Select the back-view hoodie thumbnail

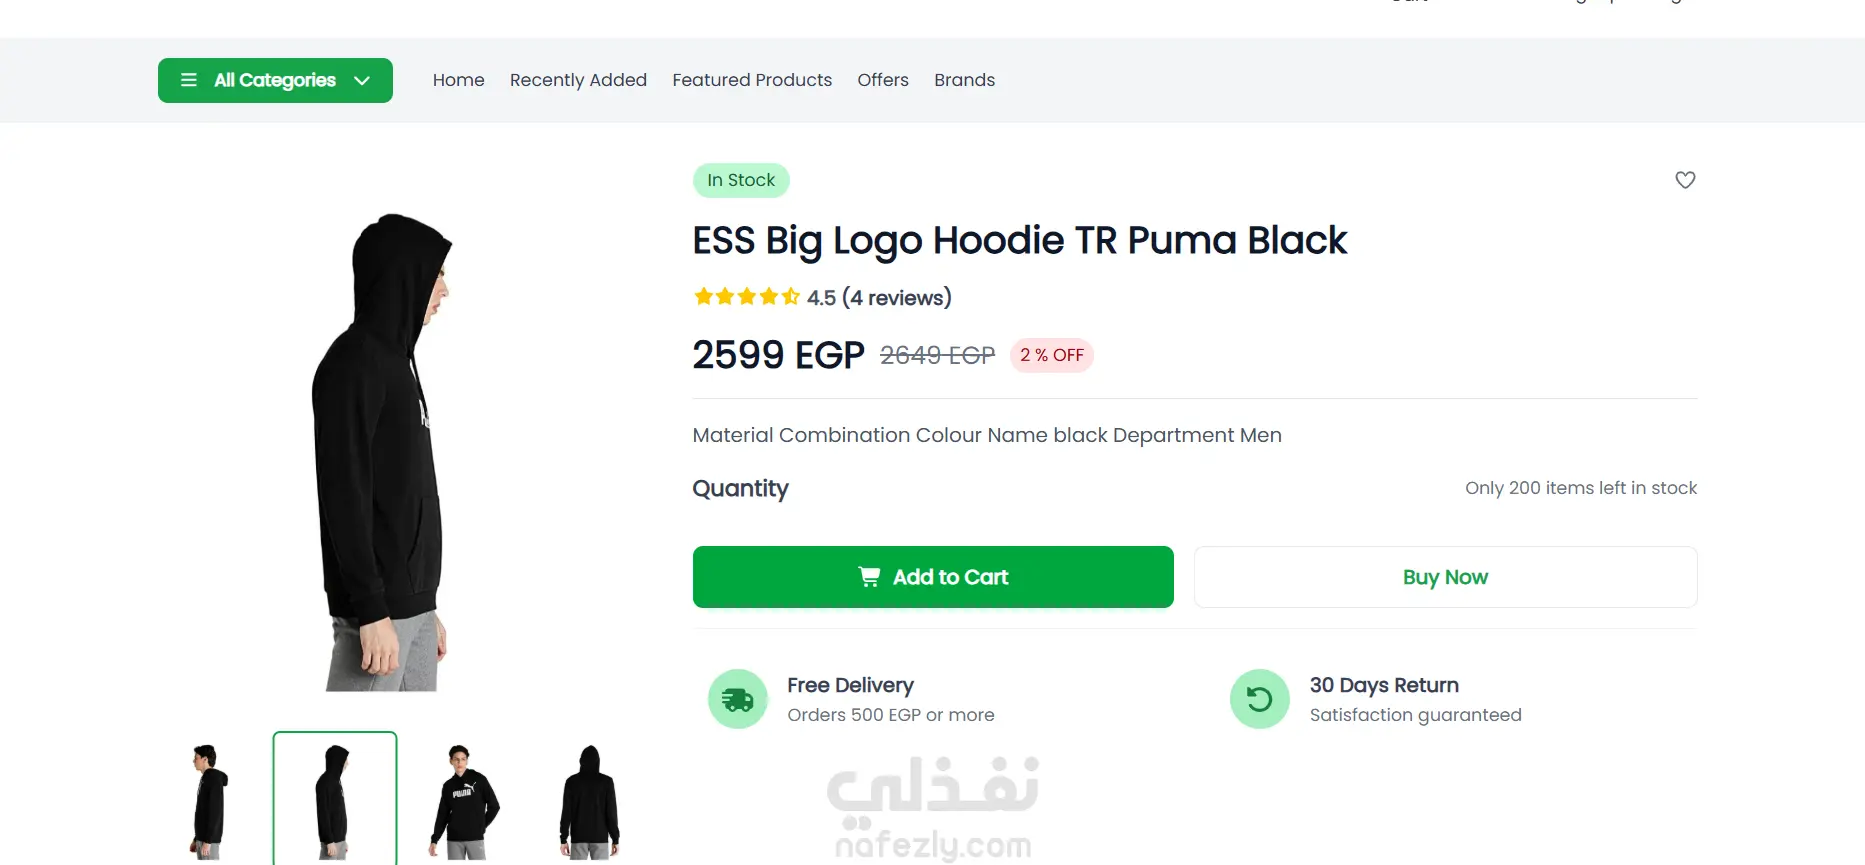[x=590, y=801]
